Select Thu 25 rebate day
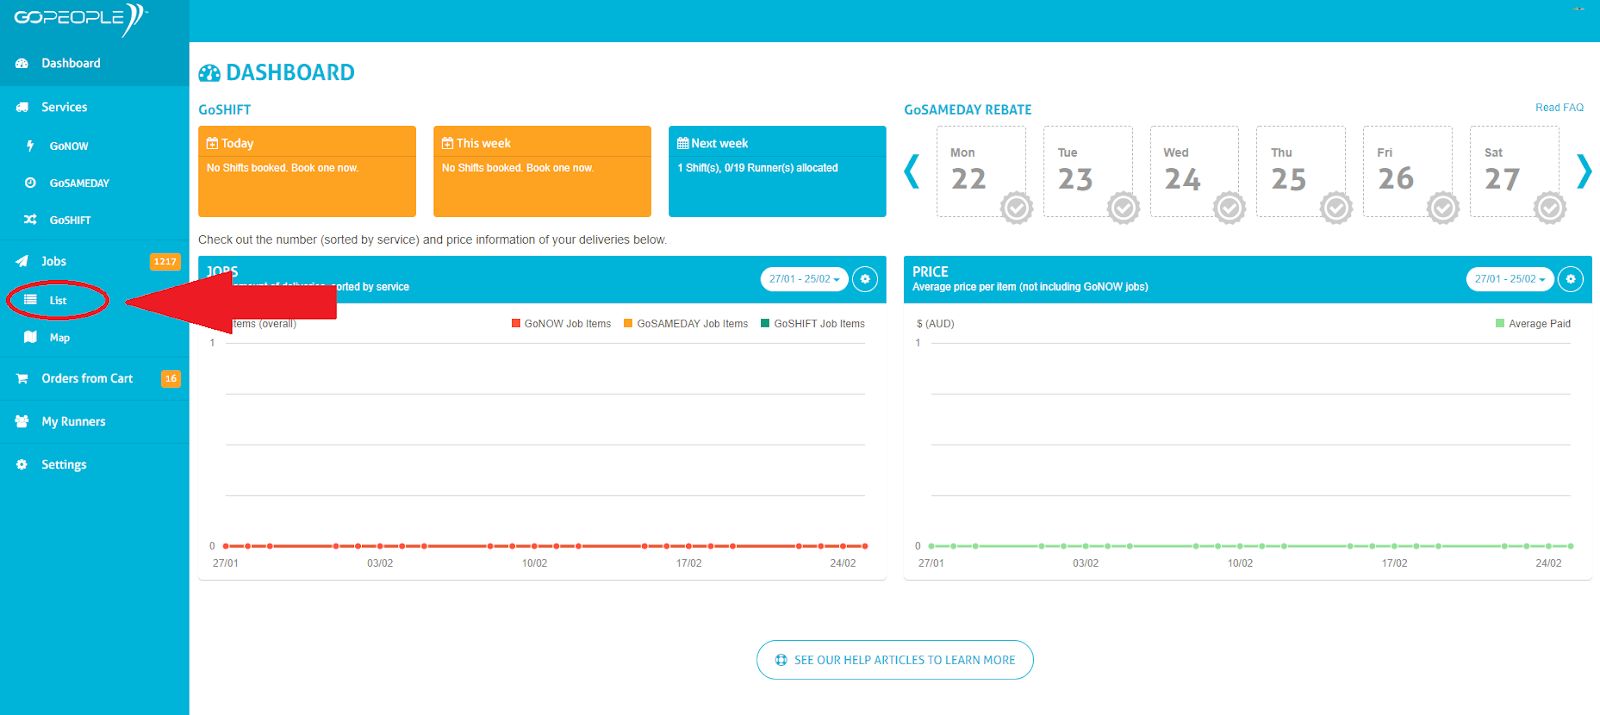1600x715 pixels. tap(1301, 171)
